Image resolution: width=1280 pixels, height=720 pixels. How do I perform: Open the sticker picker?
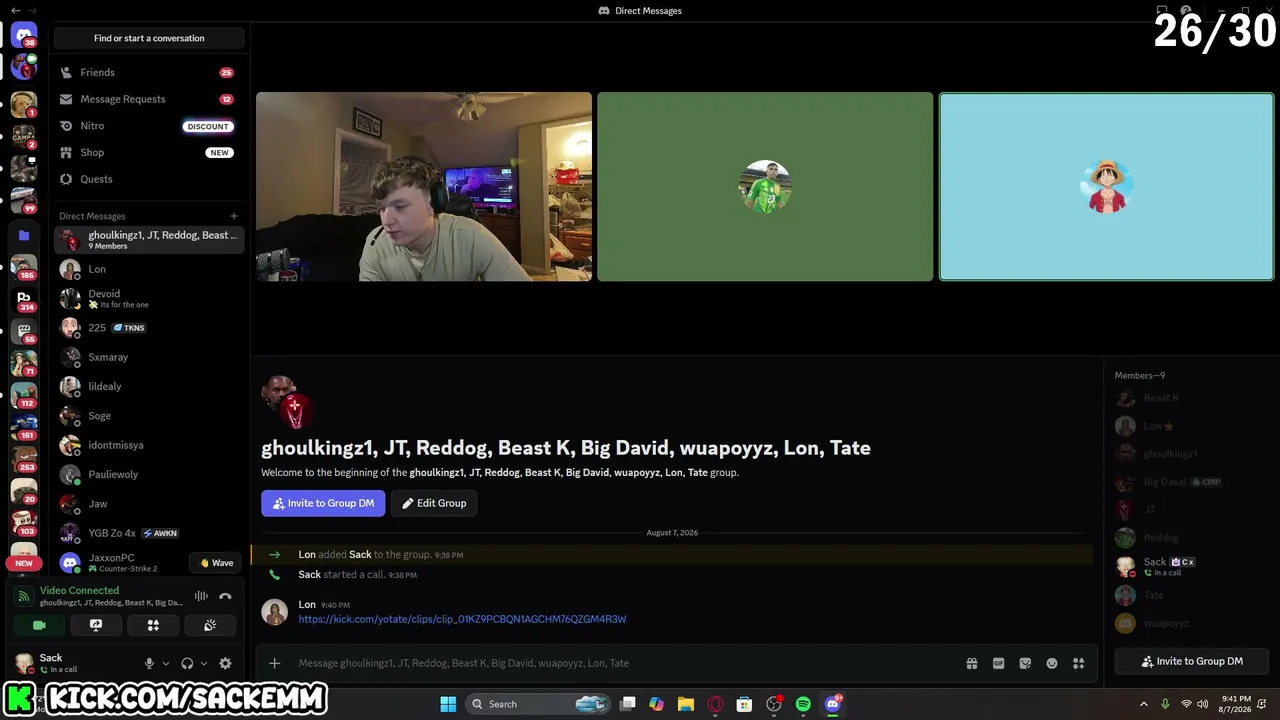[x=1025, y=663]
